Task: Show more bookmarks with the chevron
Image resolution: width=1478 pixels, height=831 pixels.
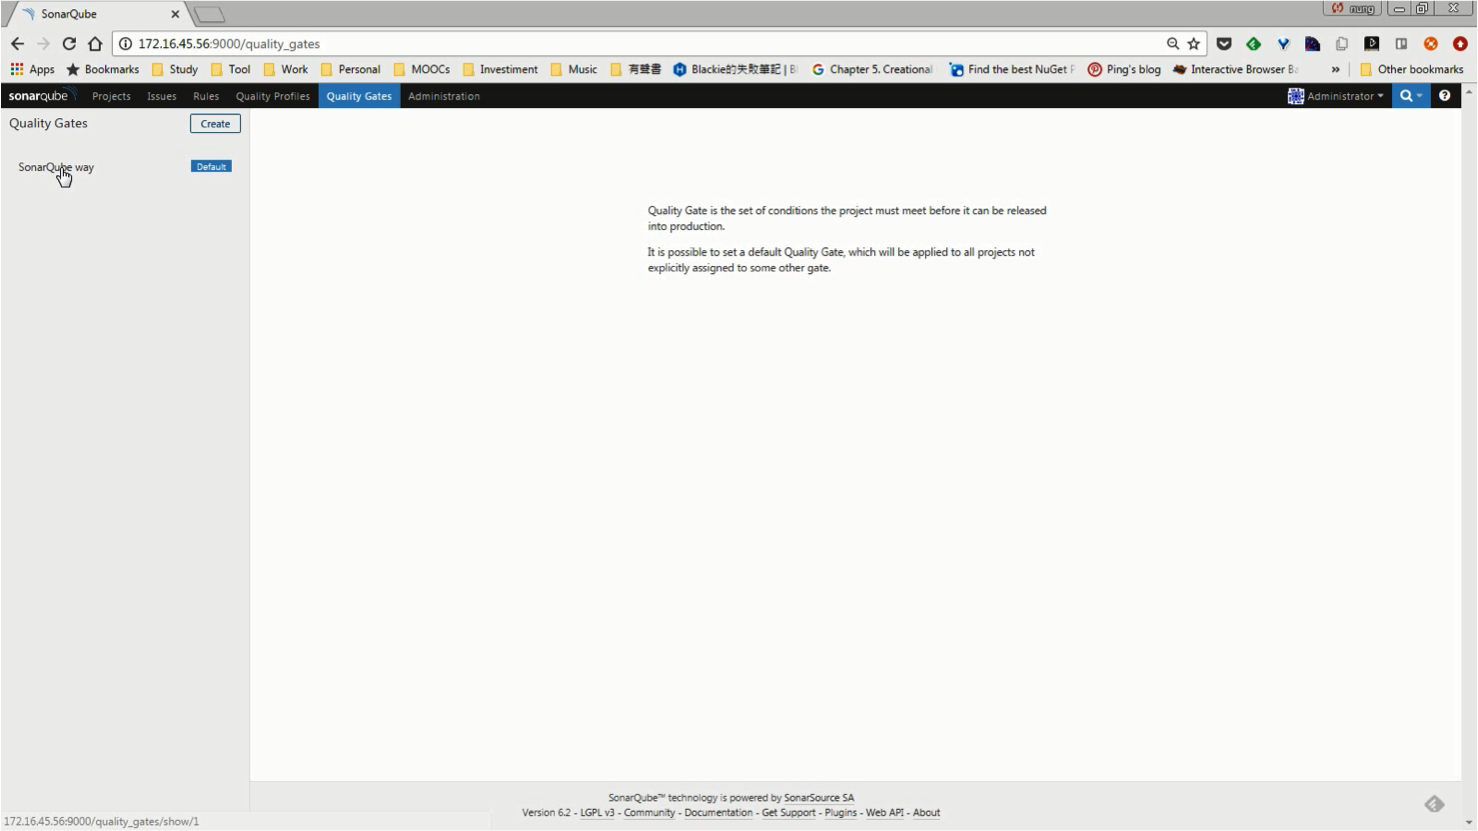Action: coord(1335,69)
